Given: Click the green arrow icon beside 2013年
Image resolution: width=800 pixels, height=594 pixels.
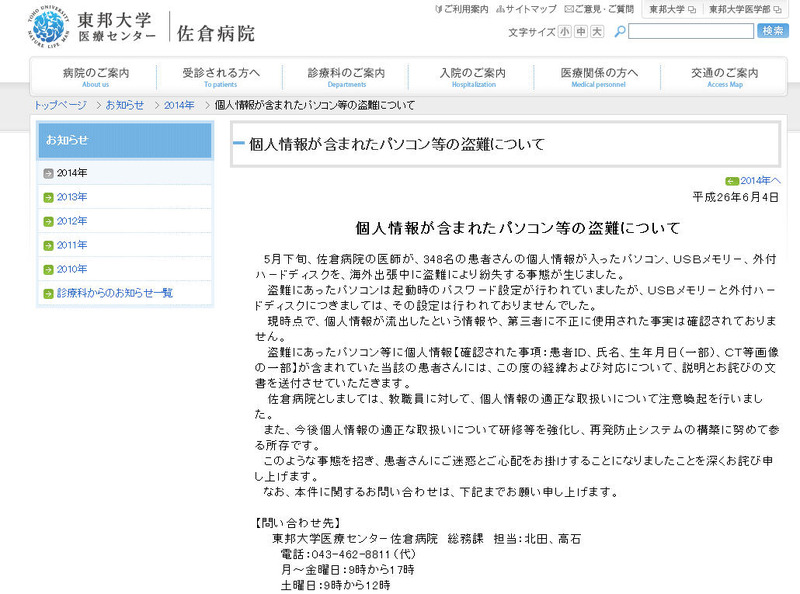Looking at the screenshot, I should (48, 197).
